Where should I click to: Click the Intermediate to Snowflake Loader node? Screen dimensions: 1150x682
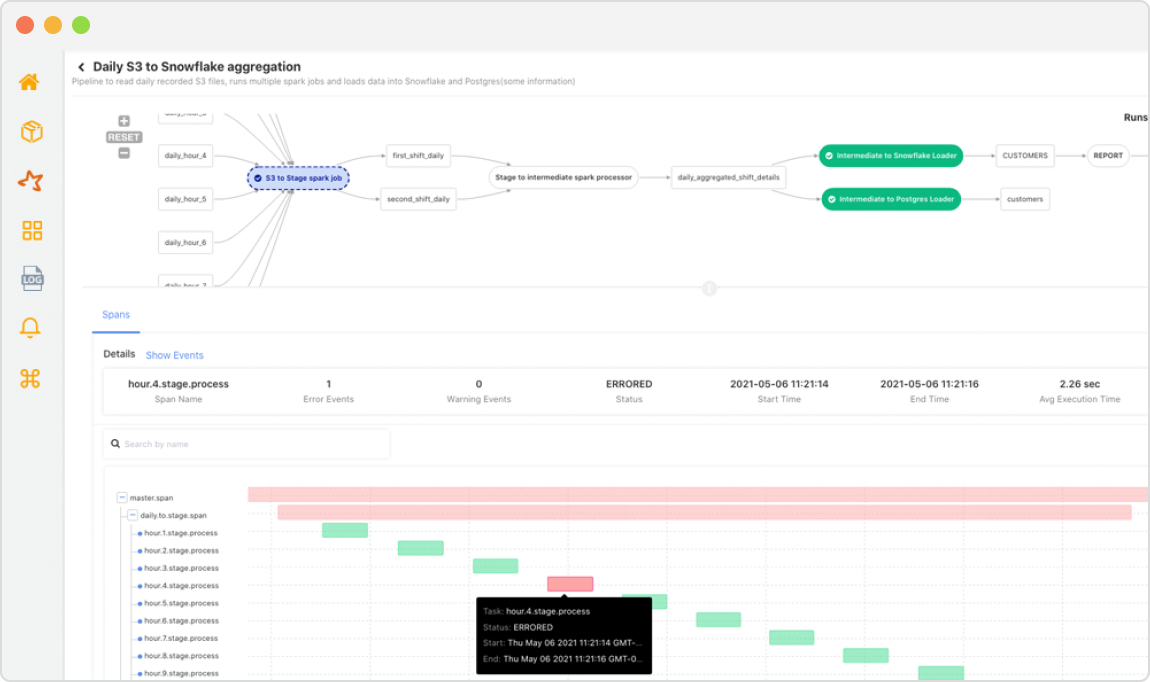[891, 155]
